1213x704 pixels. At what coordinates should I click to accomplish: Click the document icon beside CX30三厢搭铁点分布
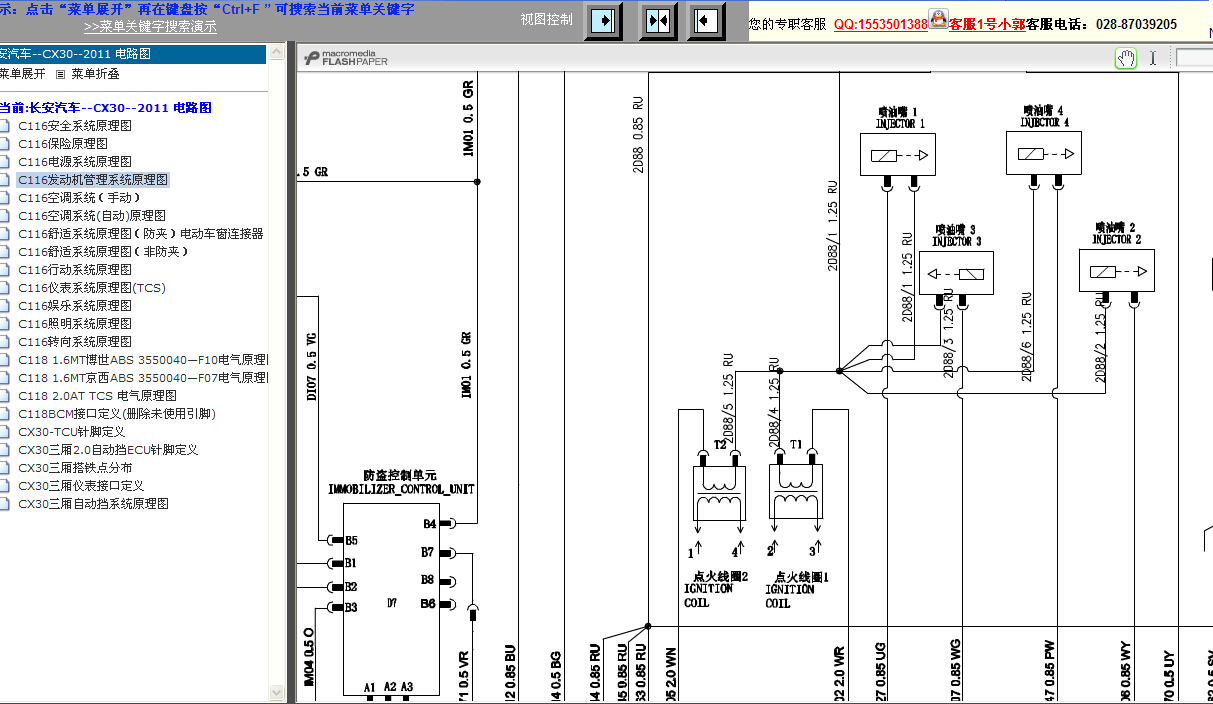(x=5, y=468)
